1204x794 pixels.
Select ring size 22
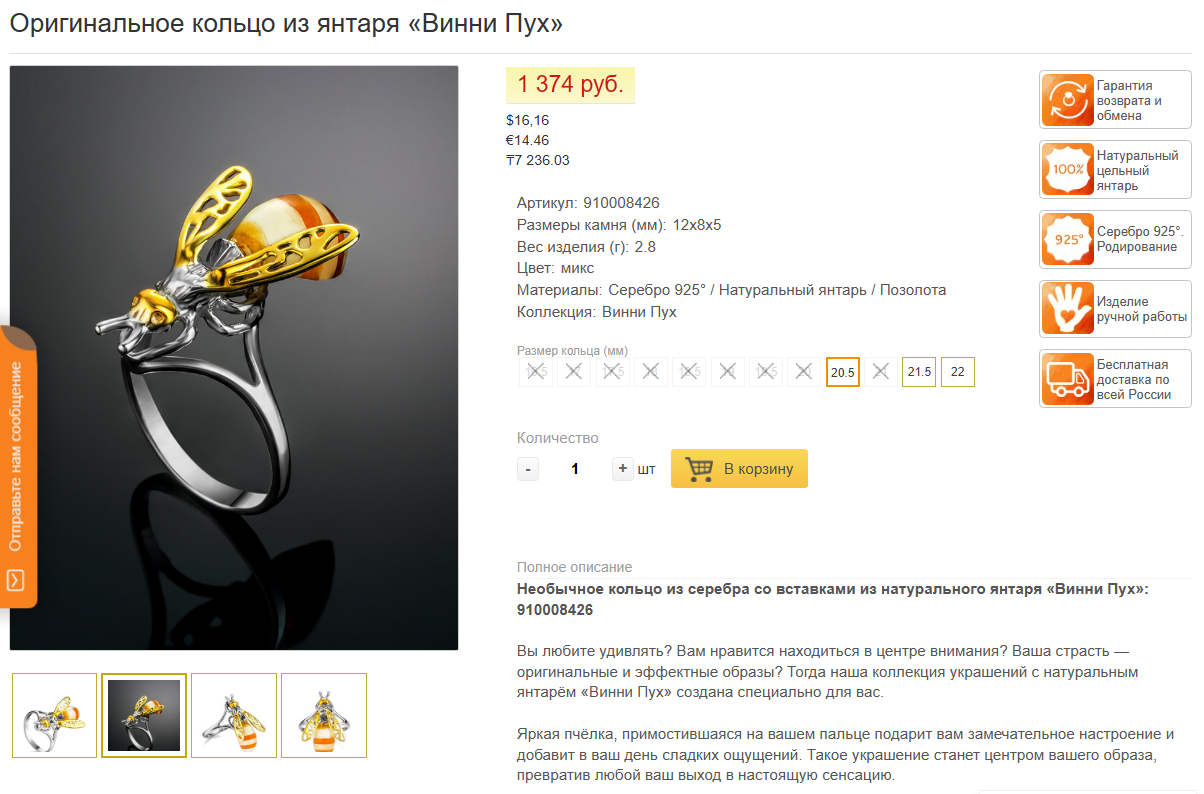tap(958, 372)
